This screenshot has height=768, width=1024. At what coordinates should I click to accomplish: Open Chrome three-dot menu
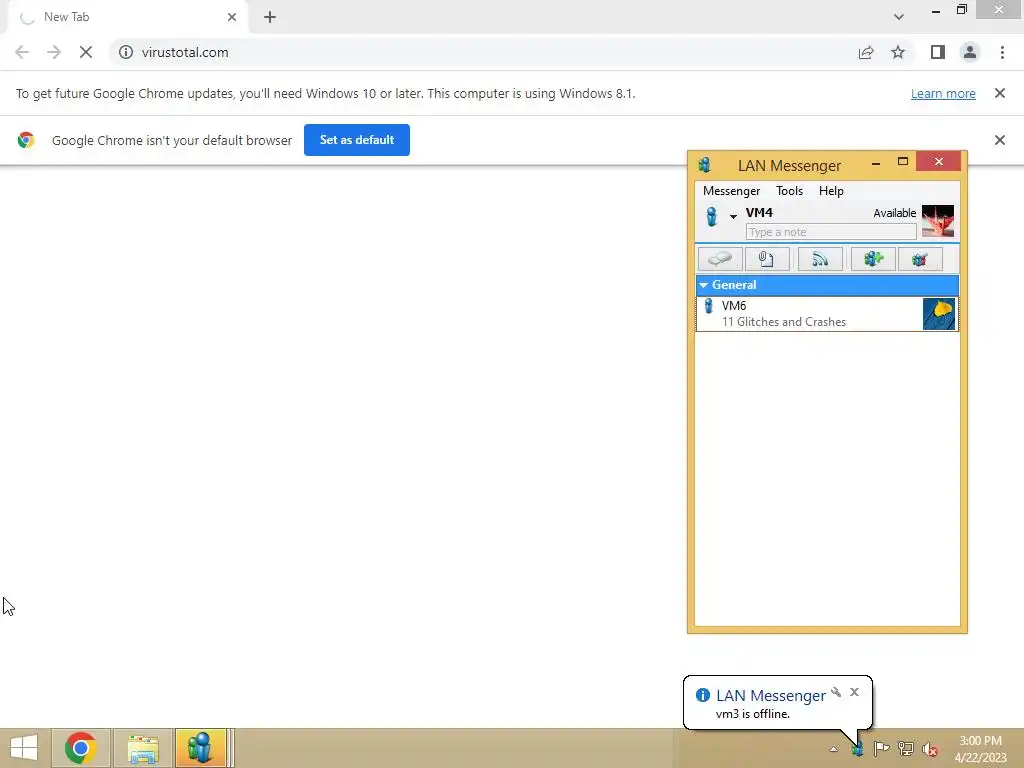click(1002, 52)
